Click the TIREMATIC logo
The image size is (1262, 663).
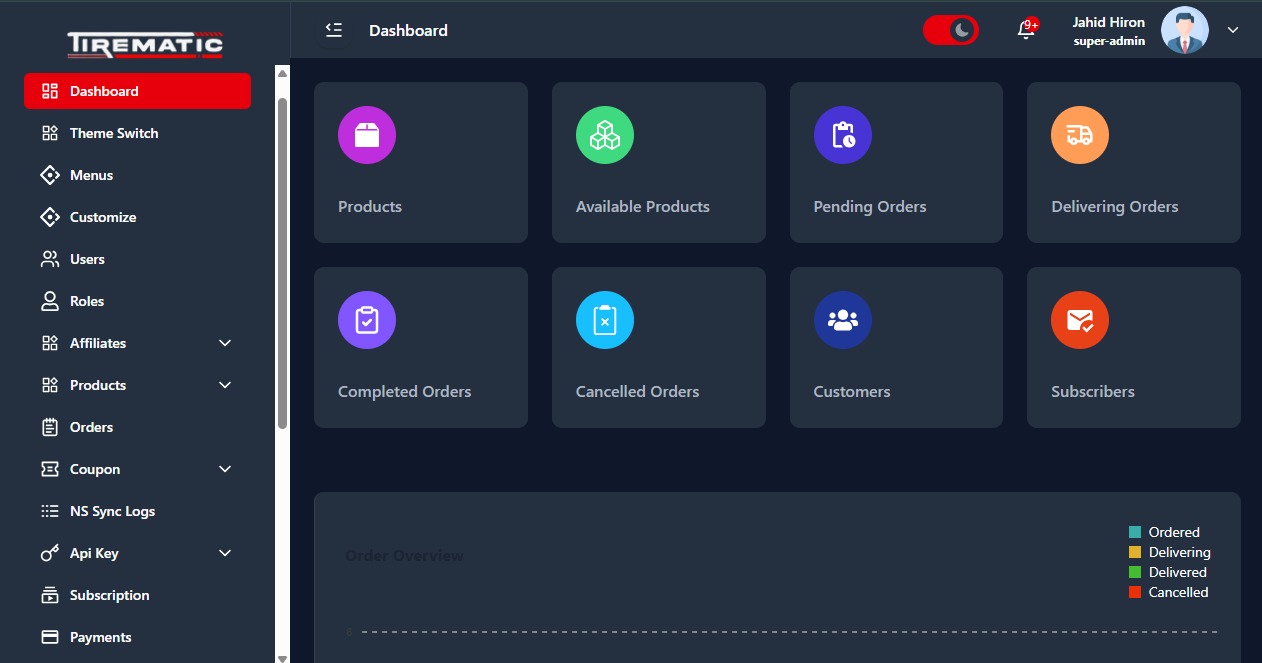point(145,44)
